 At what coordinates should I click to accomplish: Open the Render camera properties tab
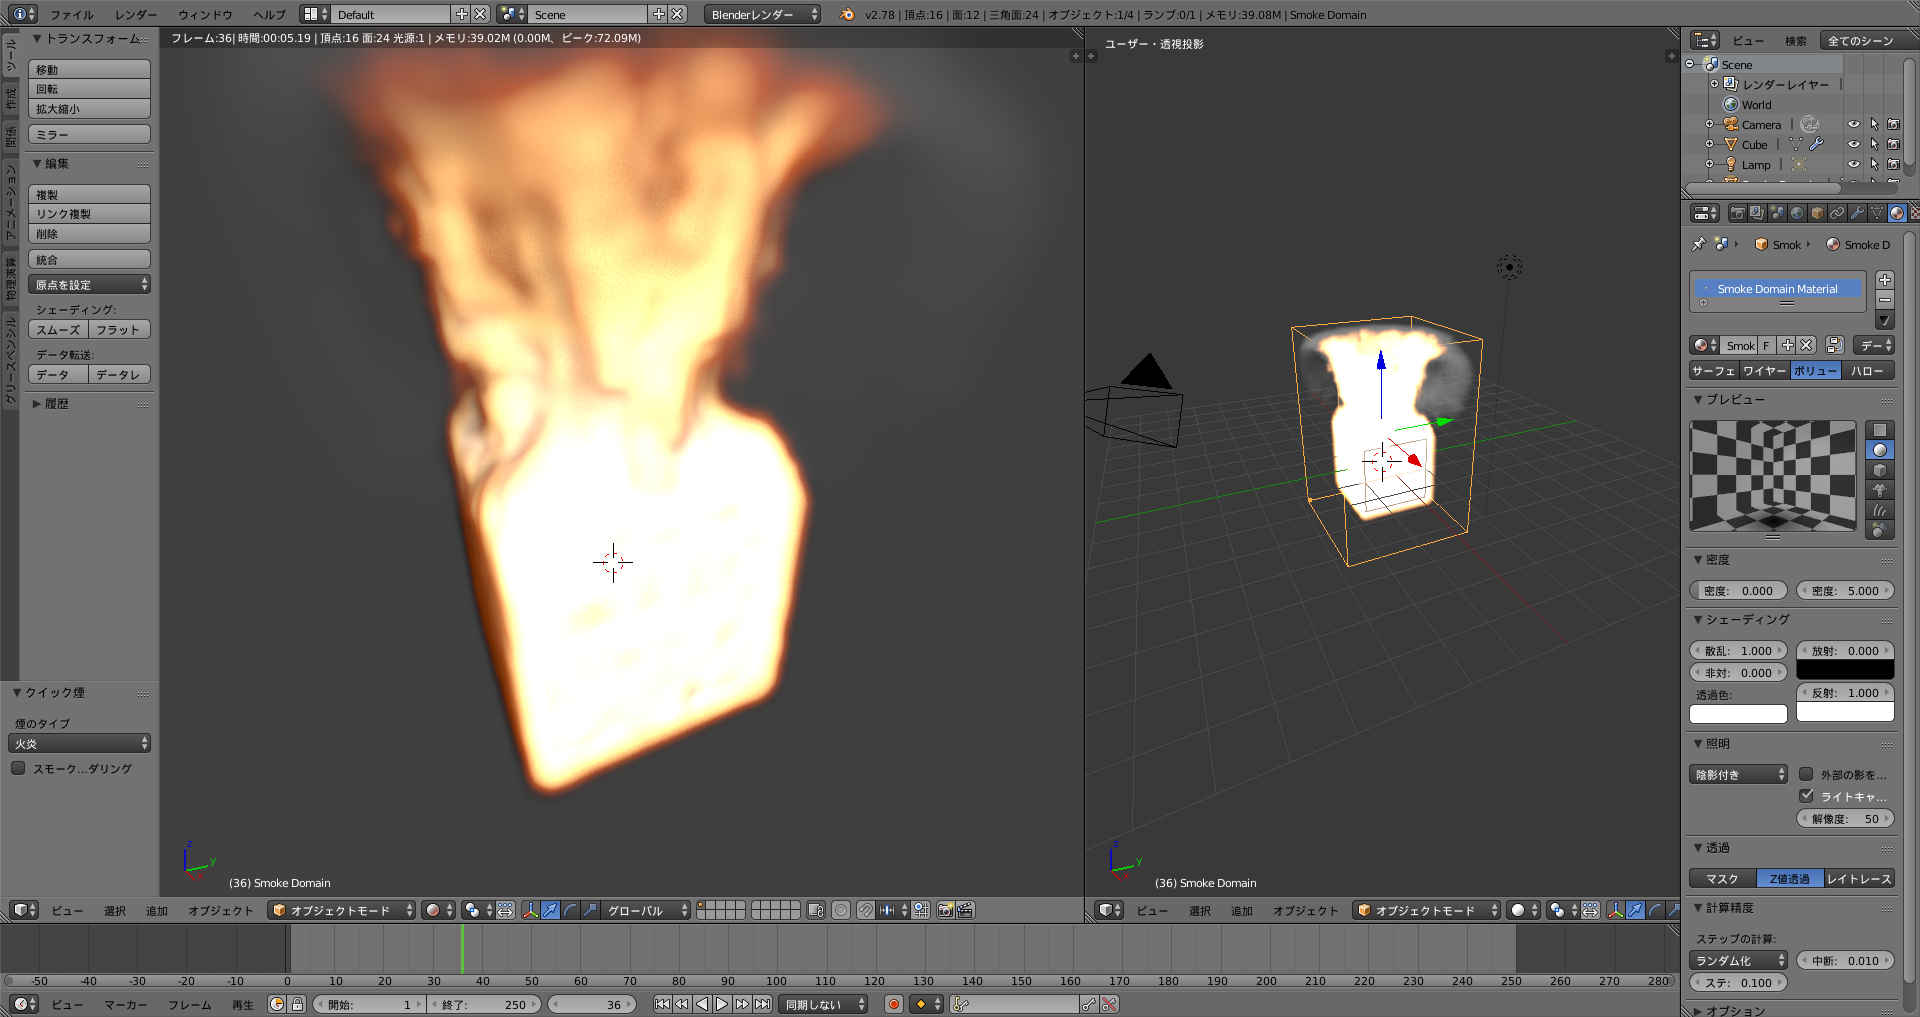(1737, 213)
